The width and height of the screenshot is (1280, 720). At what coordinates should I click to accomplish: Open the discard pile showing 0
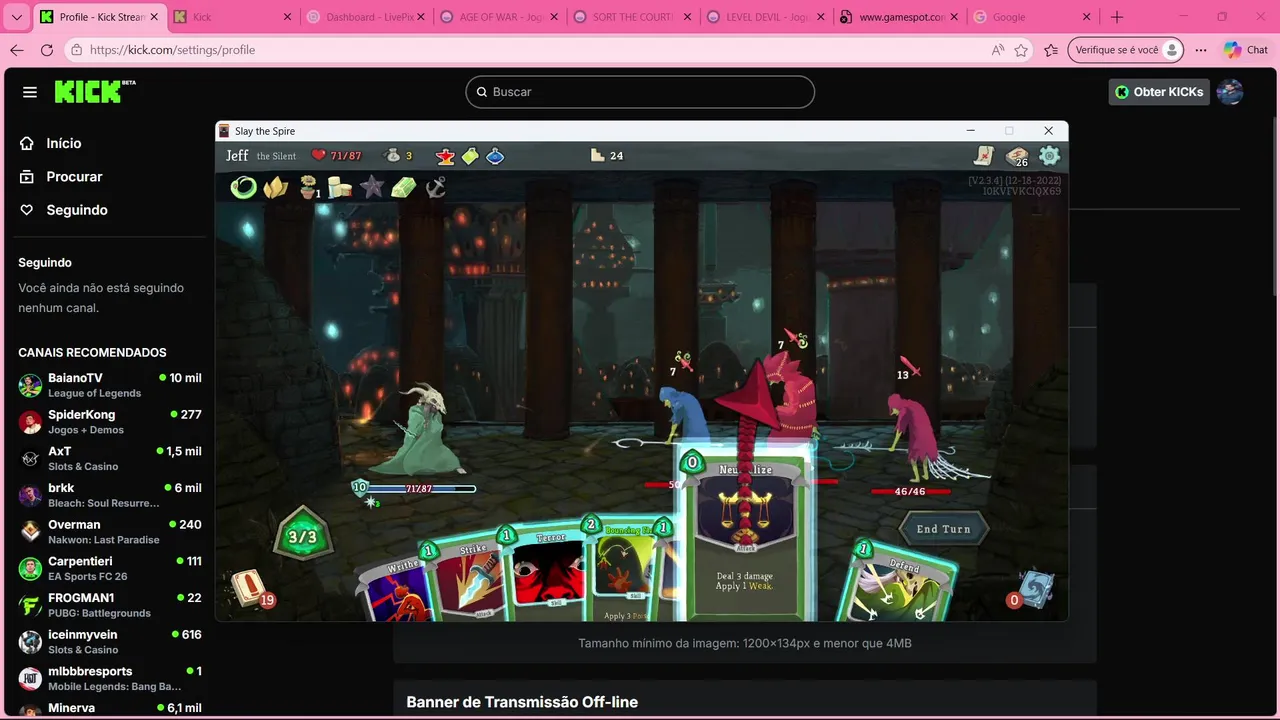(x=1035, y=590)
